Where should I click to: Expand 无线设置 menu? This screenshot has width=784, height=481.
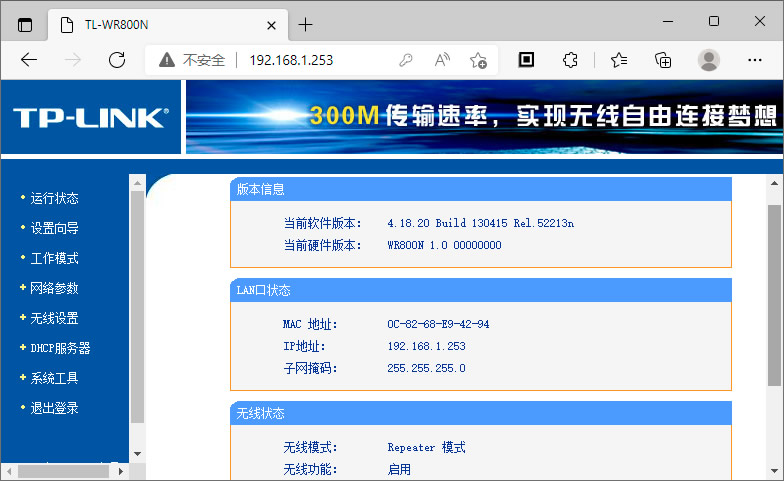click(54, 318)
